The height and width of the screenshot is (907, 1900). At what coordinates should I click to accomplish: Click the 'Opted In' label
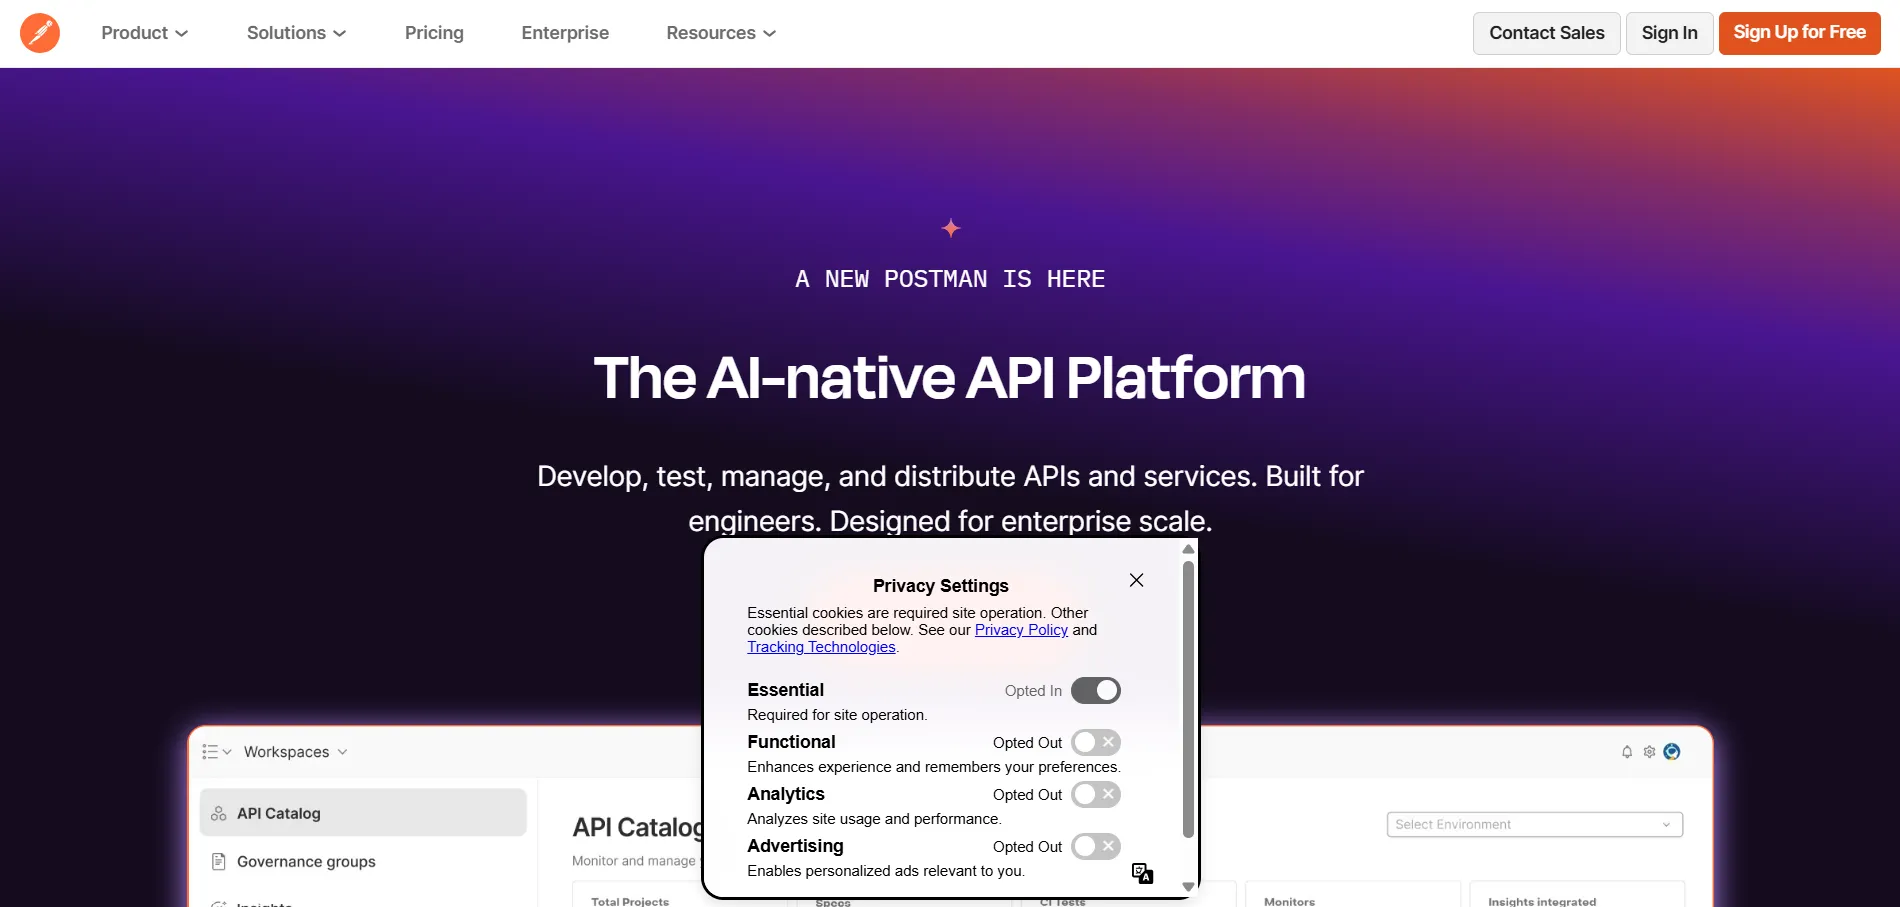coord(1033,691)
